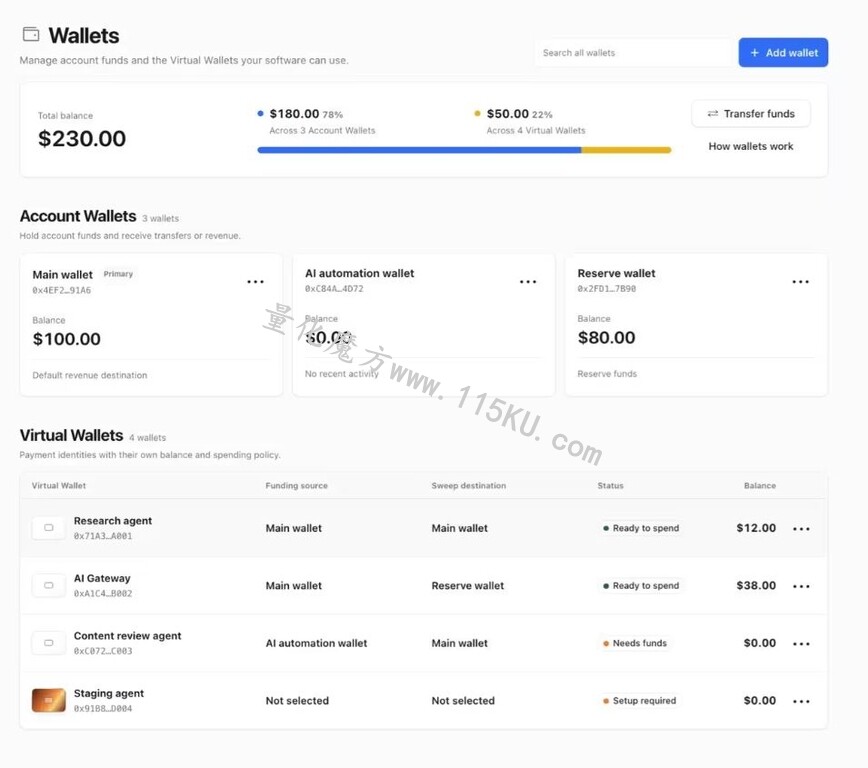Viewport: 868px width, 768px height.
Task: Click the AI Gateway name
Action: point(102,579)
